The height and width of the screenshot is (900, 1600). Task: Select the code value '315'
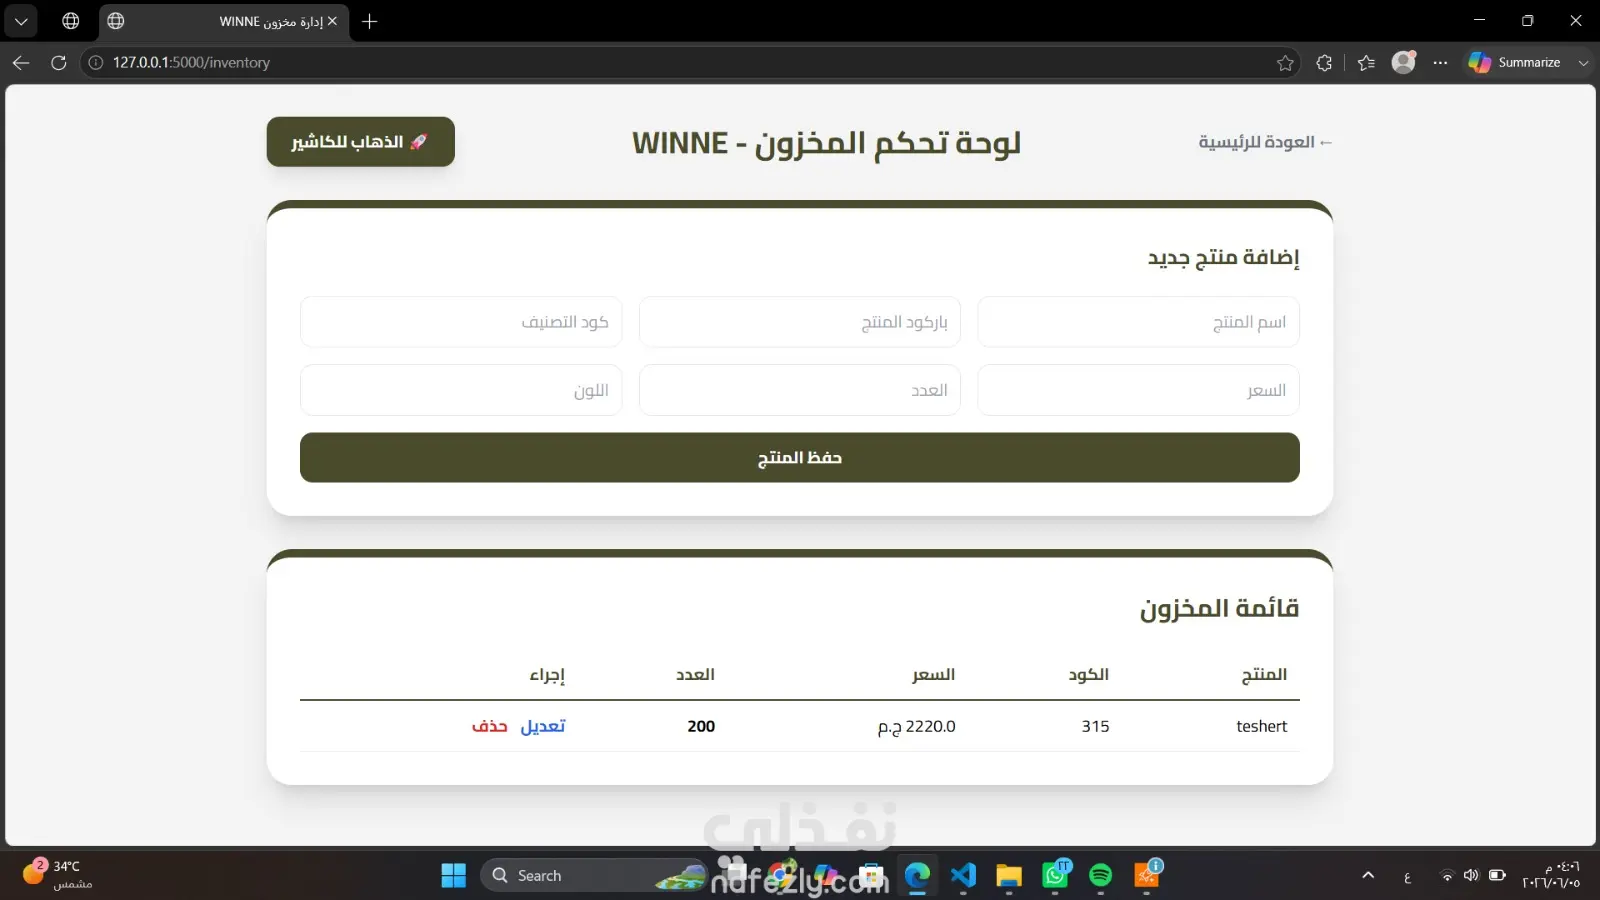tap(1095, 726)
